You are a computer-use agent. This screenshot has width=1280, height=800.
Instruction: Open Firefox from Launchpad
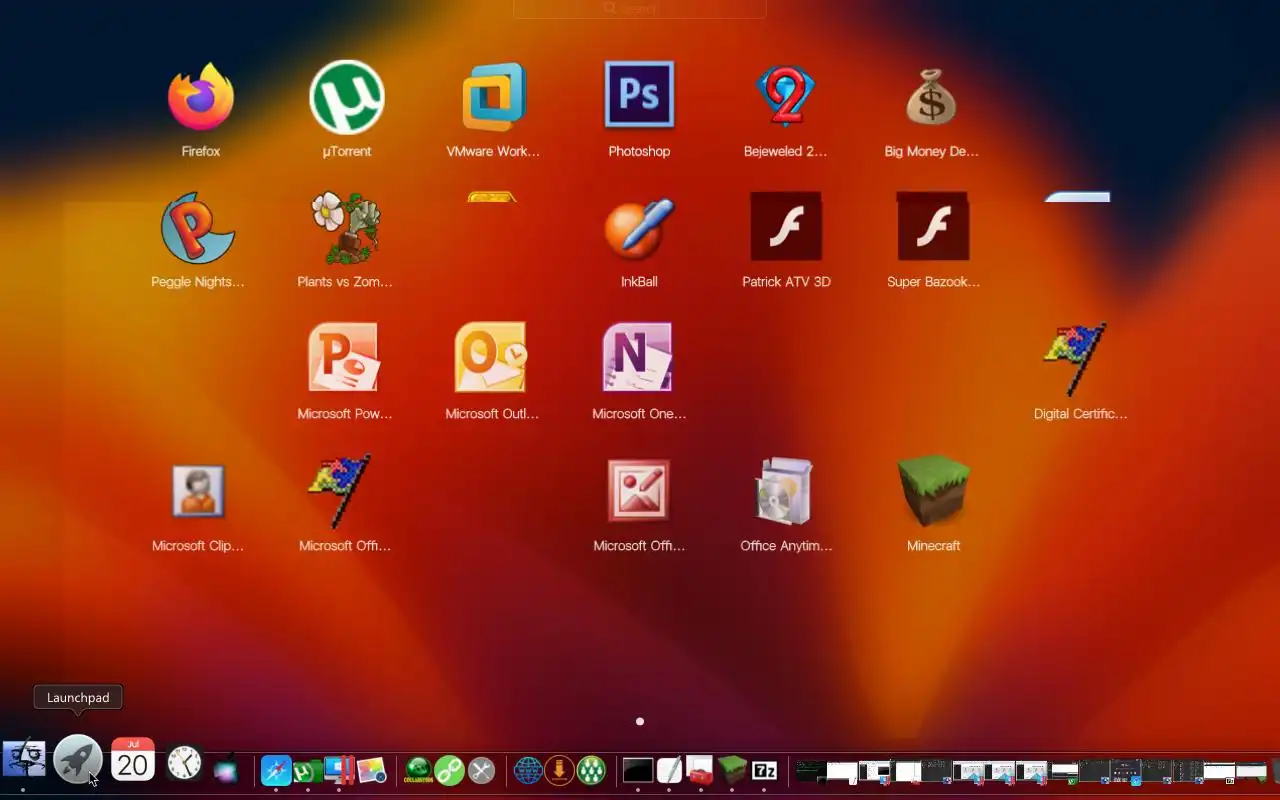(201, 97)
